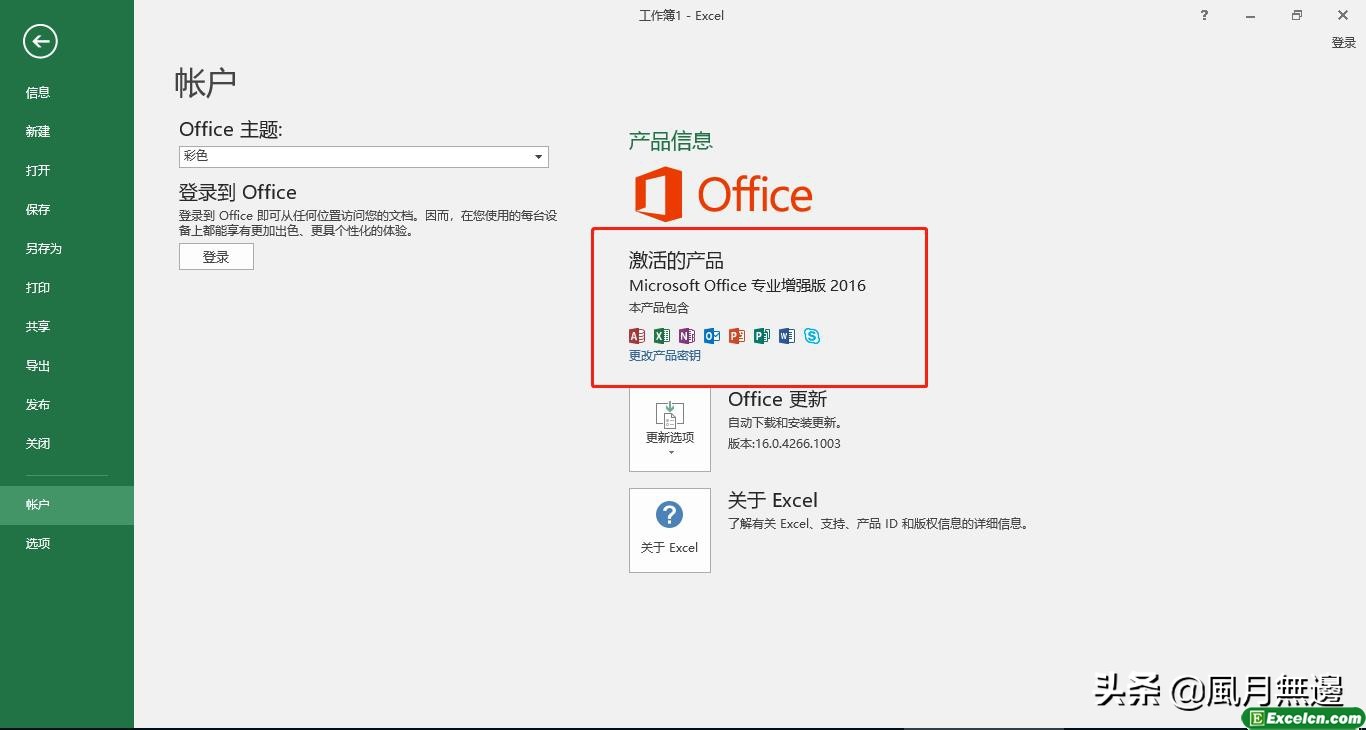Click the 关于 Excel question mark icon

[668, 515]
